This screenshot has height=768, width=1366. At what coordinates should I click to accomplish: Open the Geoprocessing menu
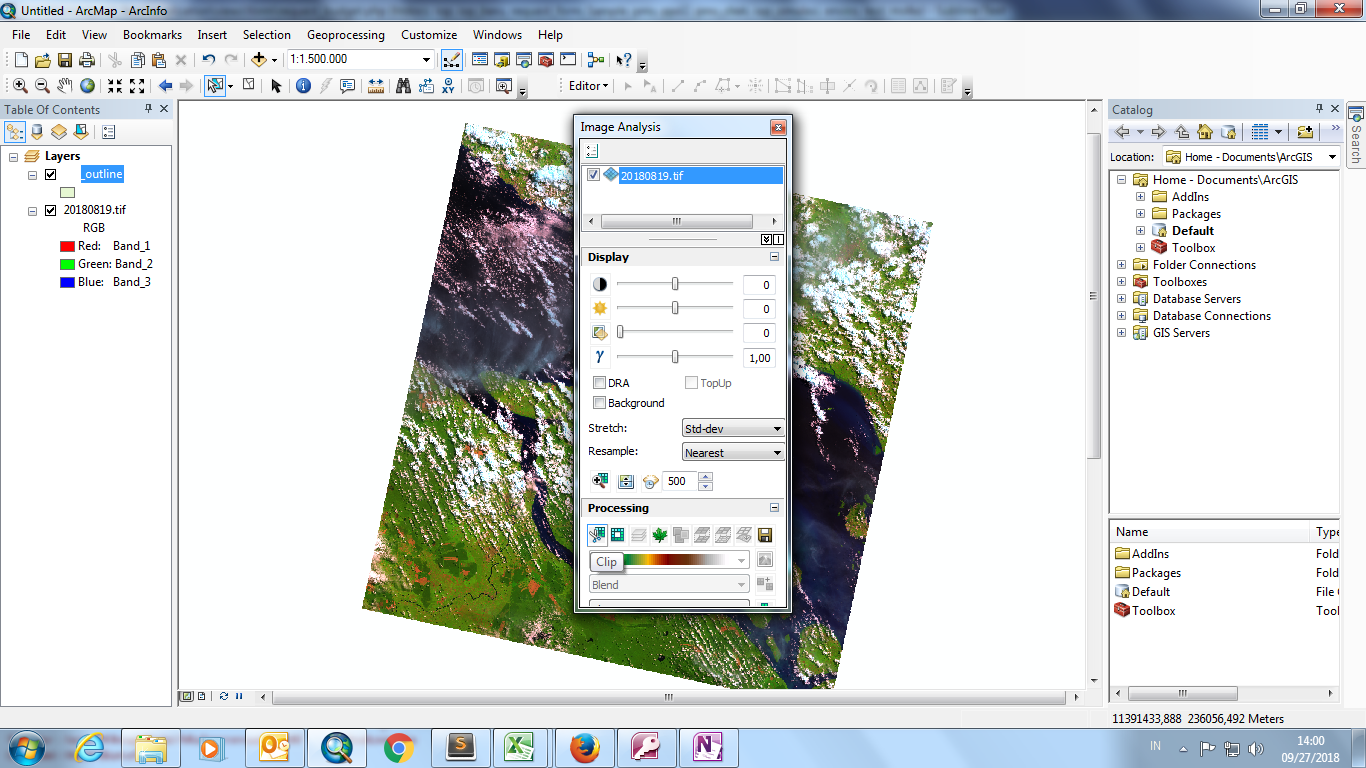point(345,35)
